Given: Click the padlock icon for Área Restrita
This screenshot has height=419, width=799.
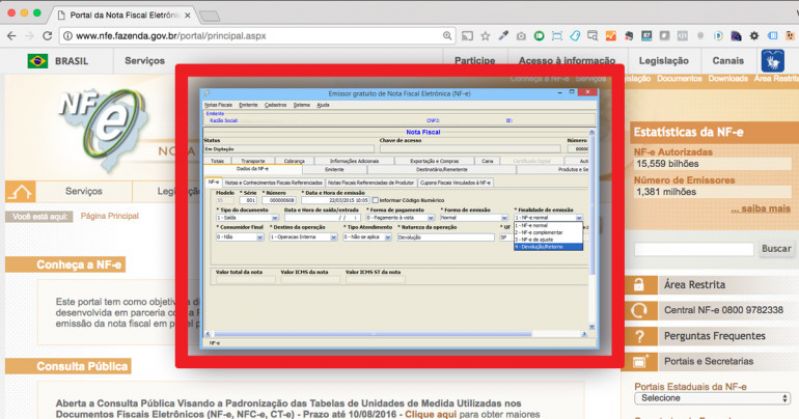Looking at the screenshot, I should [x=639, y=284].
